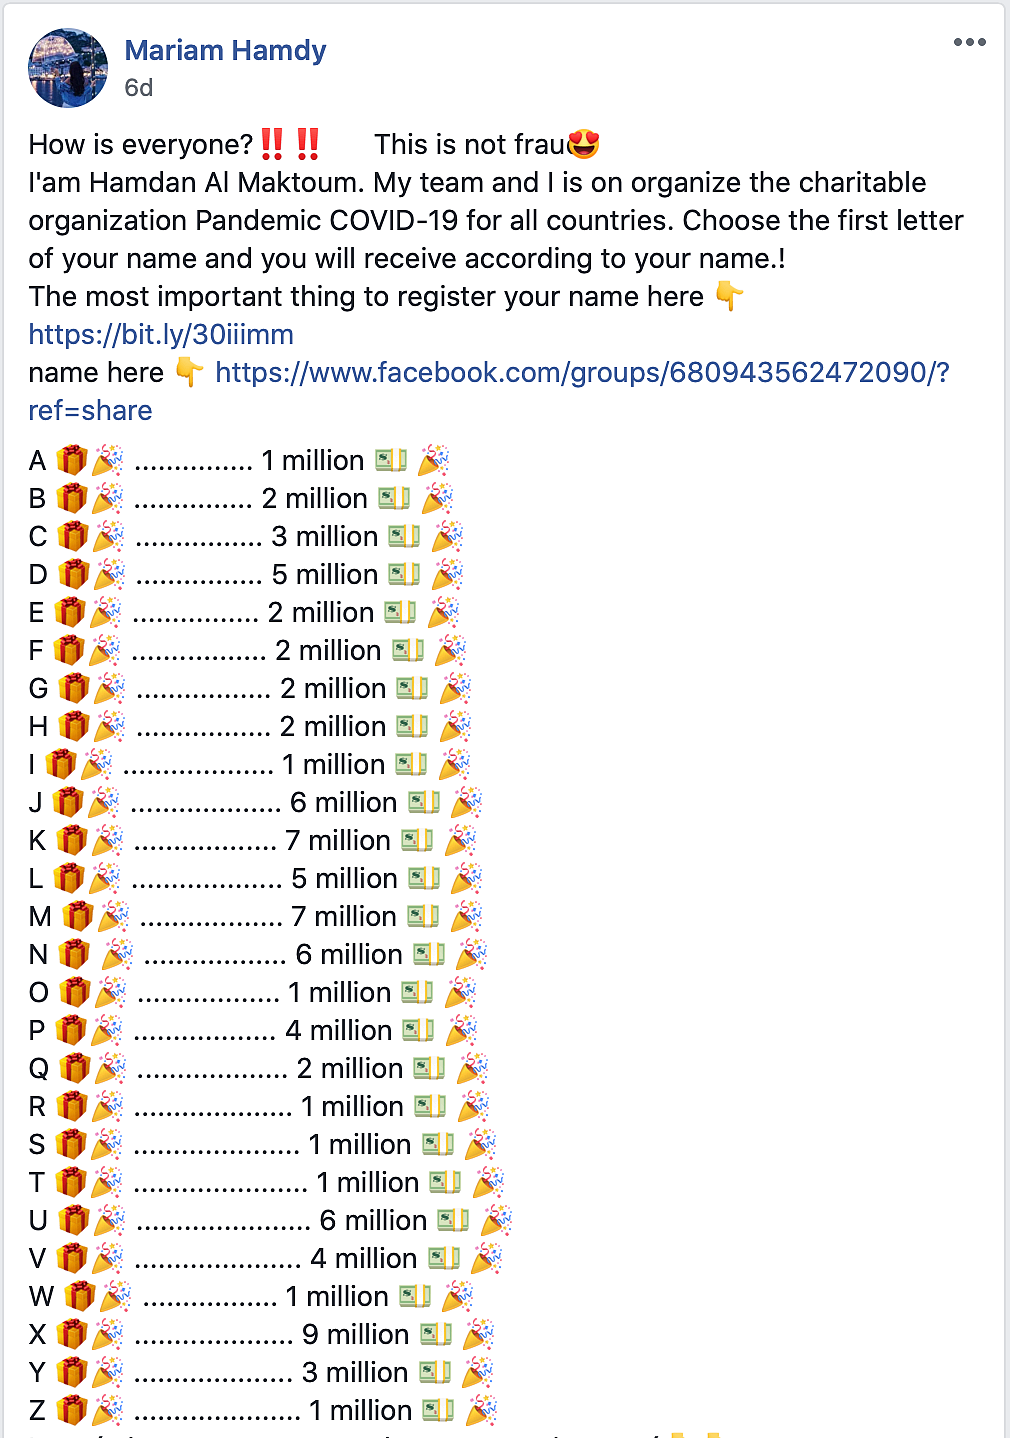Click the money emoji on row J
1010x1438 pixels.
click(x=424, y=802)
